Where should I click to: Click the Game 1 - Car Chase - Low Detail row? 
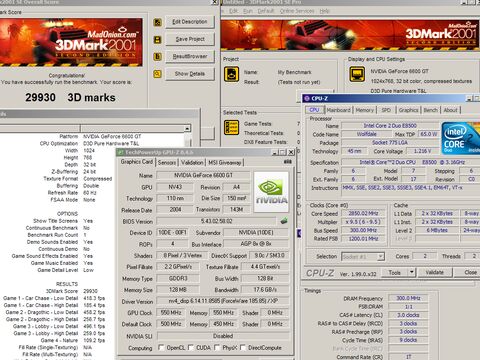coord(54,298)
